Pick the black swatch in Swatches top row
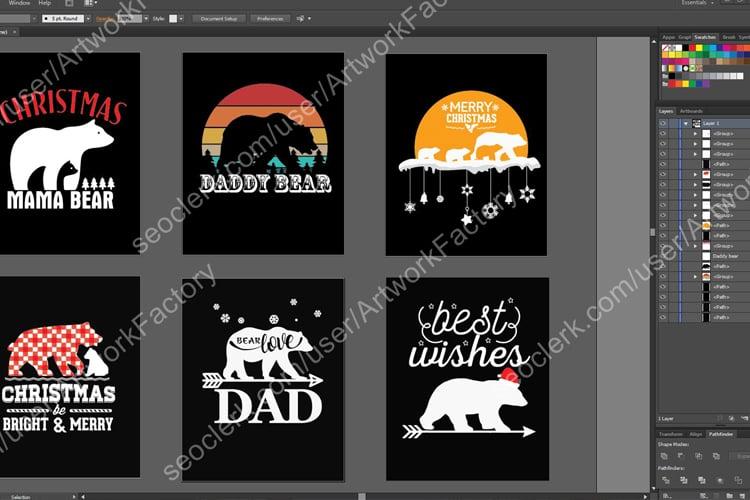 coord(685,48)
